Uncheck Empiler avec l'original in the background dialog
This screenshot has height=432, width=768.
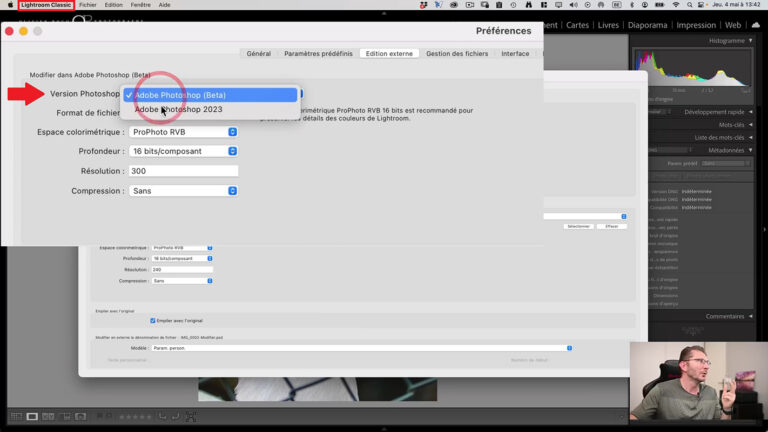[153, 321]
